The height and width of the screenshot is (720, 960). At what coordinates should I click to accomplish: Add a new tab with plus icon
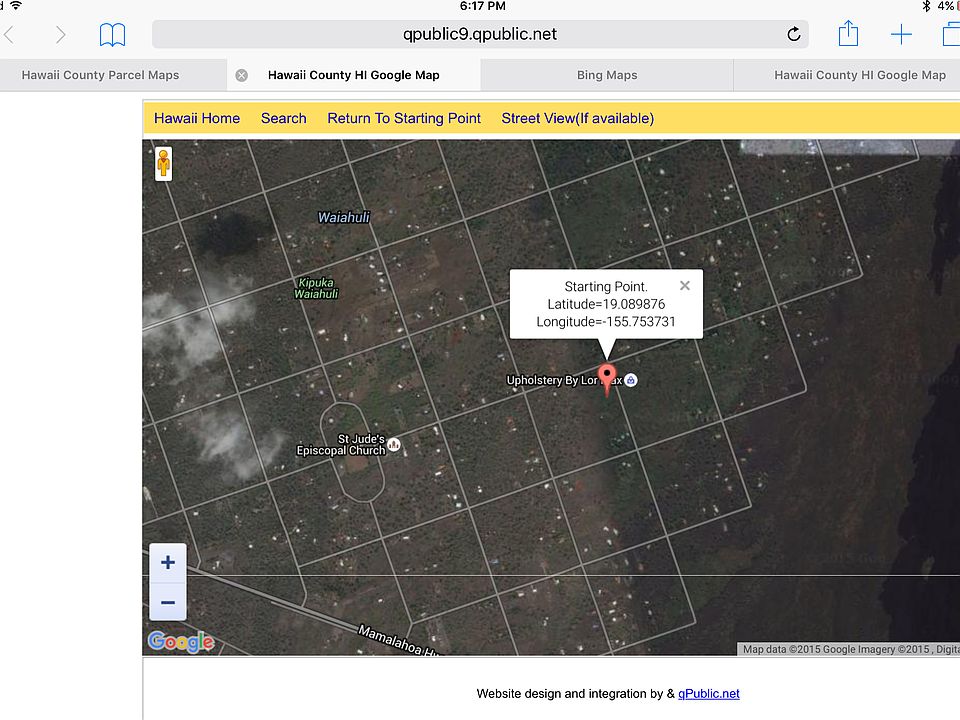point(901,35)
